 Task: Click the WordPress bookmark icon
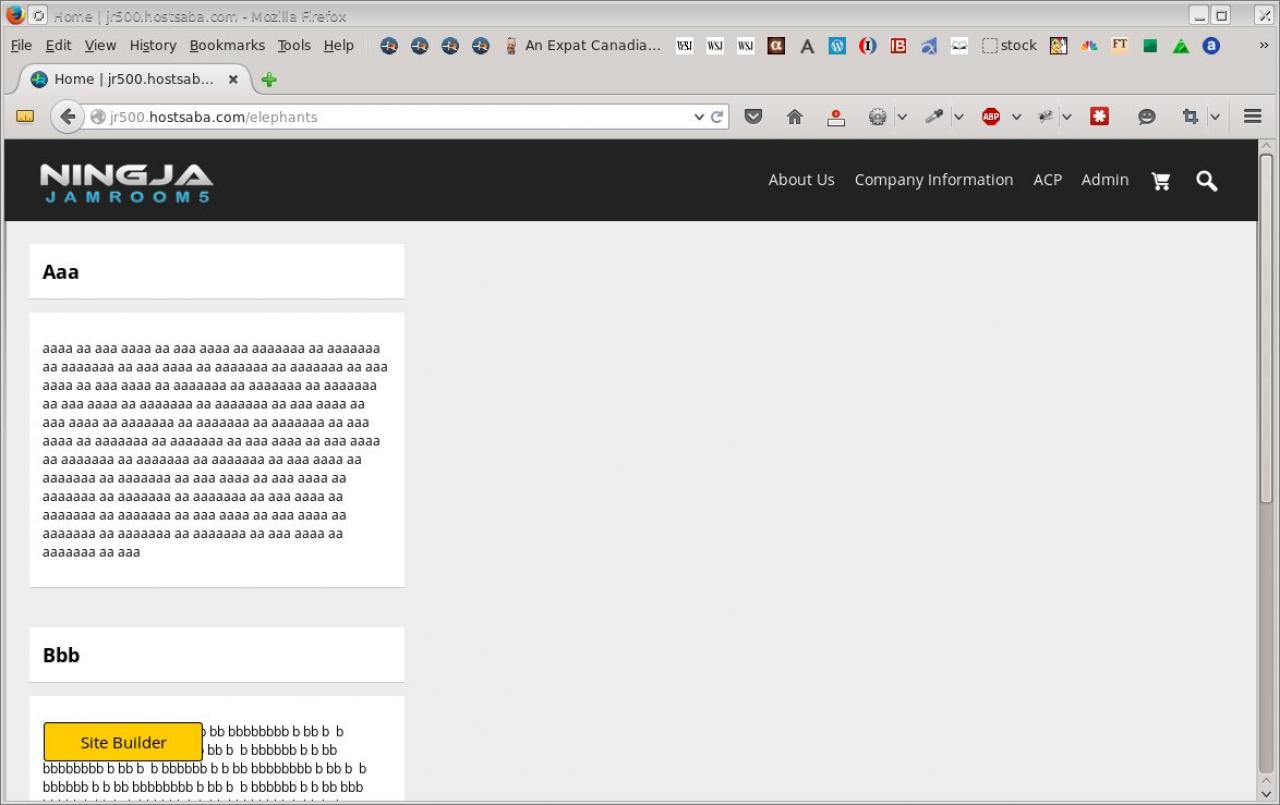click(837, 46)
